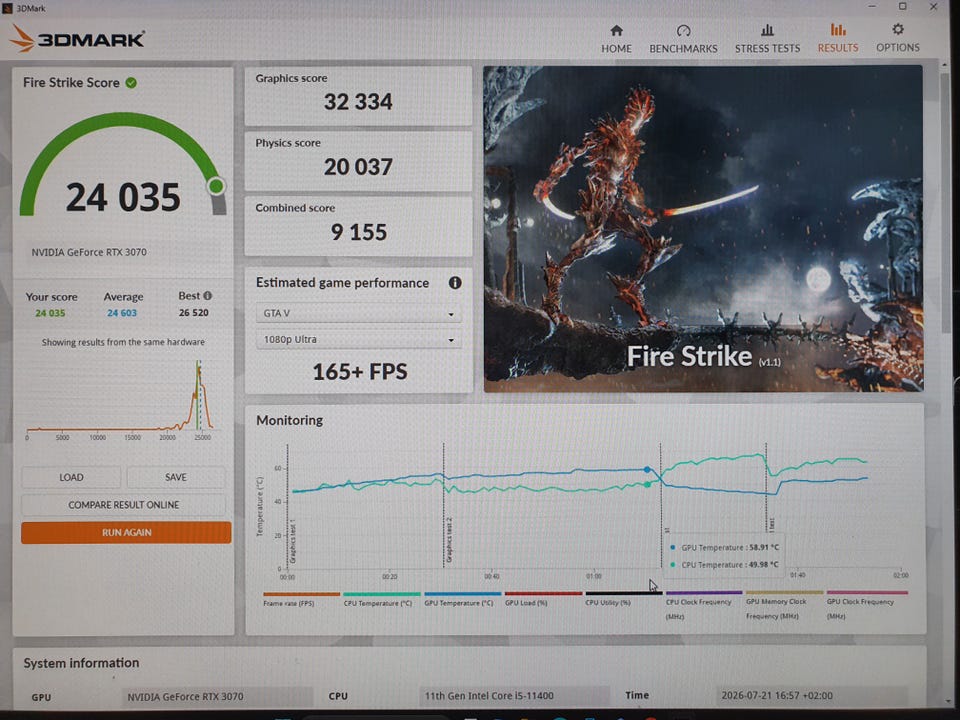Toggle the Frame rate (FPS) legend
960x720 pixels.
click(x=301, y=599)
